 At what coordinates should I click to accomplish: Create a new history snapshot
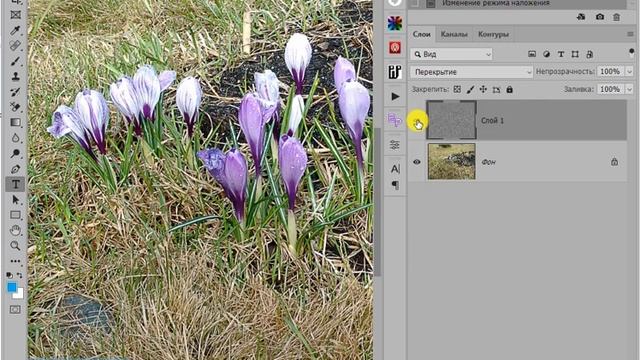point(600,17)
